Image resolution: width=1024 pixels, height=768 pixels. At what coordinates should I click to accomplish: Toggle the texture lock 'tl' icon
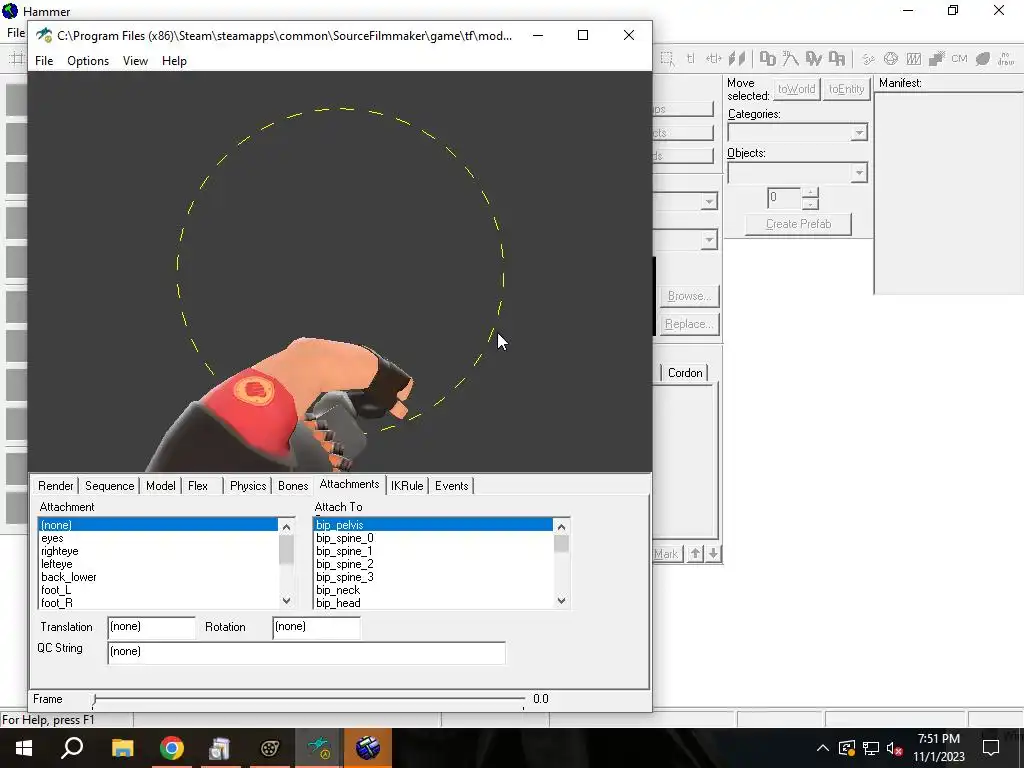[x=690, y=59]
